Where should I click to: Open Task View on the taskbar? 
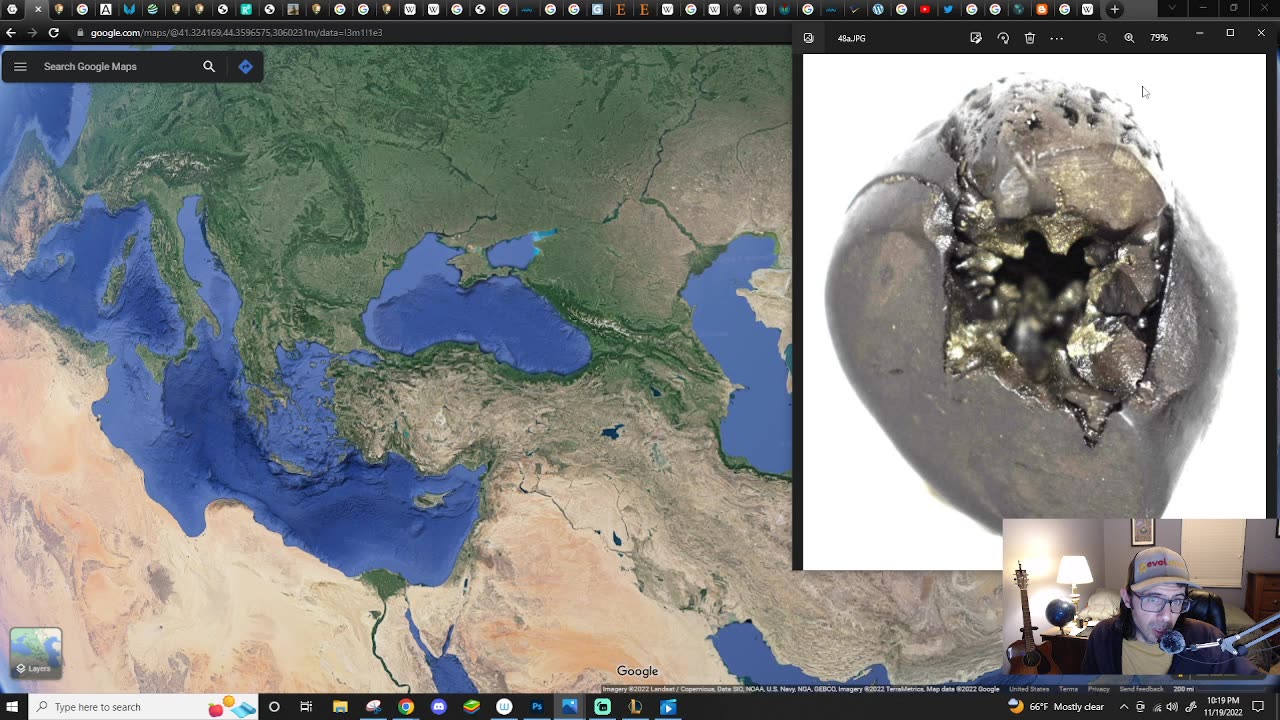306,707
